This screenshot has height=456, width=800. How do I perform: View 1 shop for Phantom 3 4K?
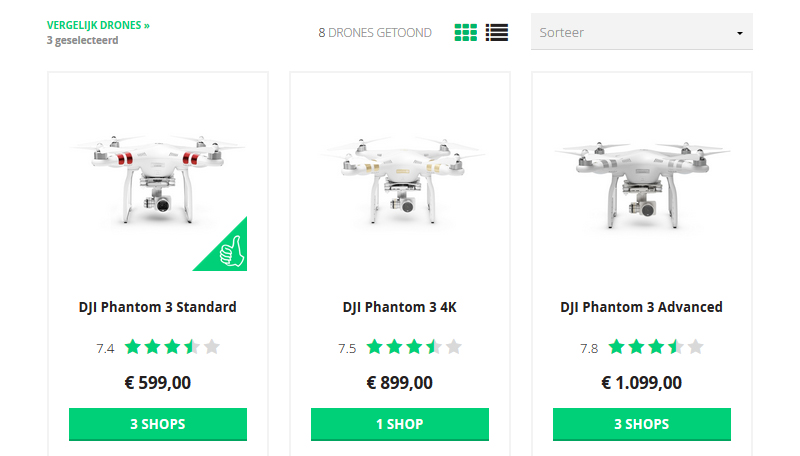click(400, 424)
